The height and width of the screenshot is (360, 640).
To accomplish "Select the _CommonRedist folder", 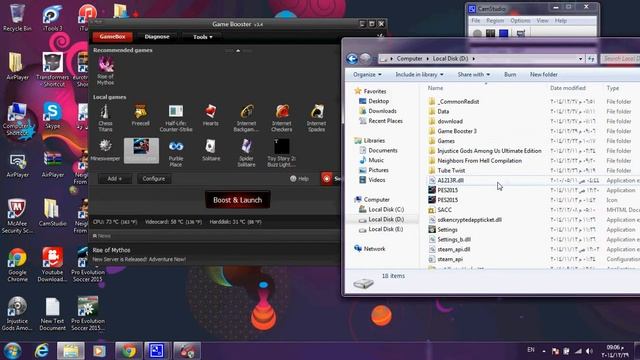I will [458, 102].
